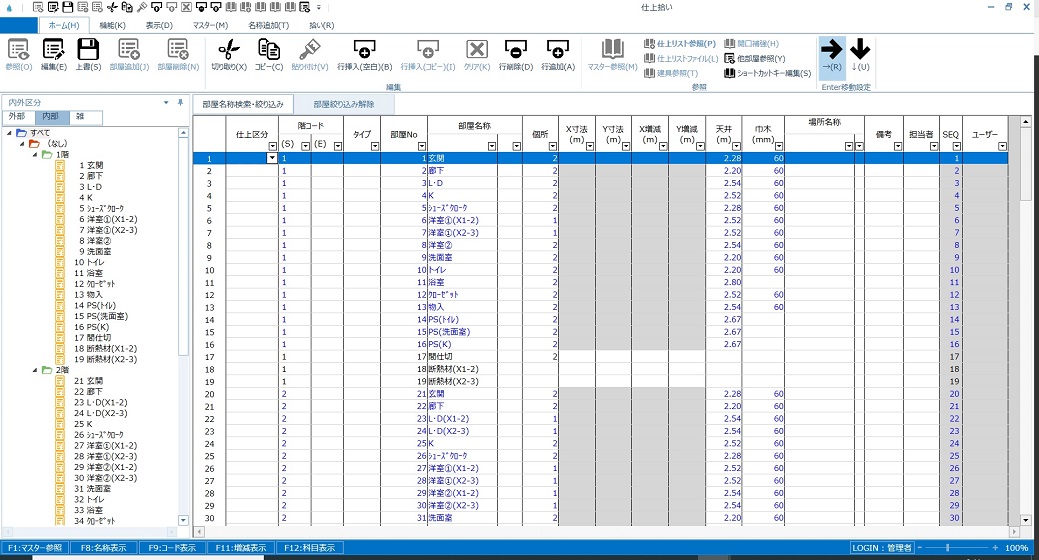Click F8:名称表示 status button

(x=103, y=548)
